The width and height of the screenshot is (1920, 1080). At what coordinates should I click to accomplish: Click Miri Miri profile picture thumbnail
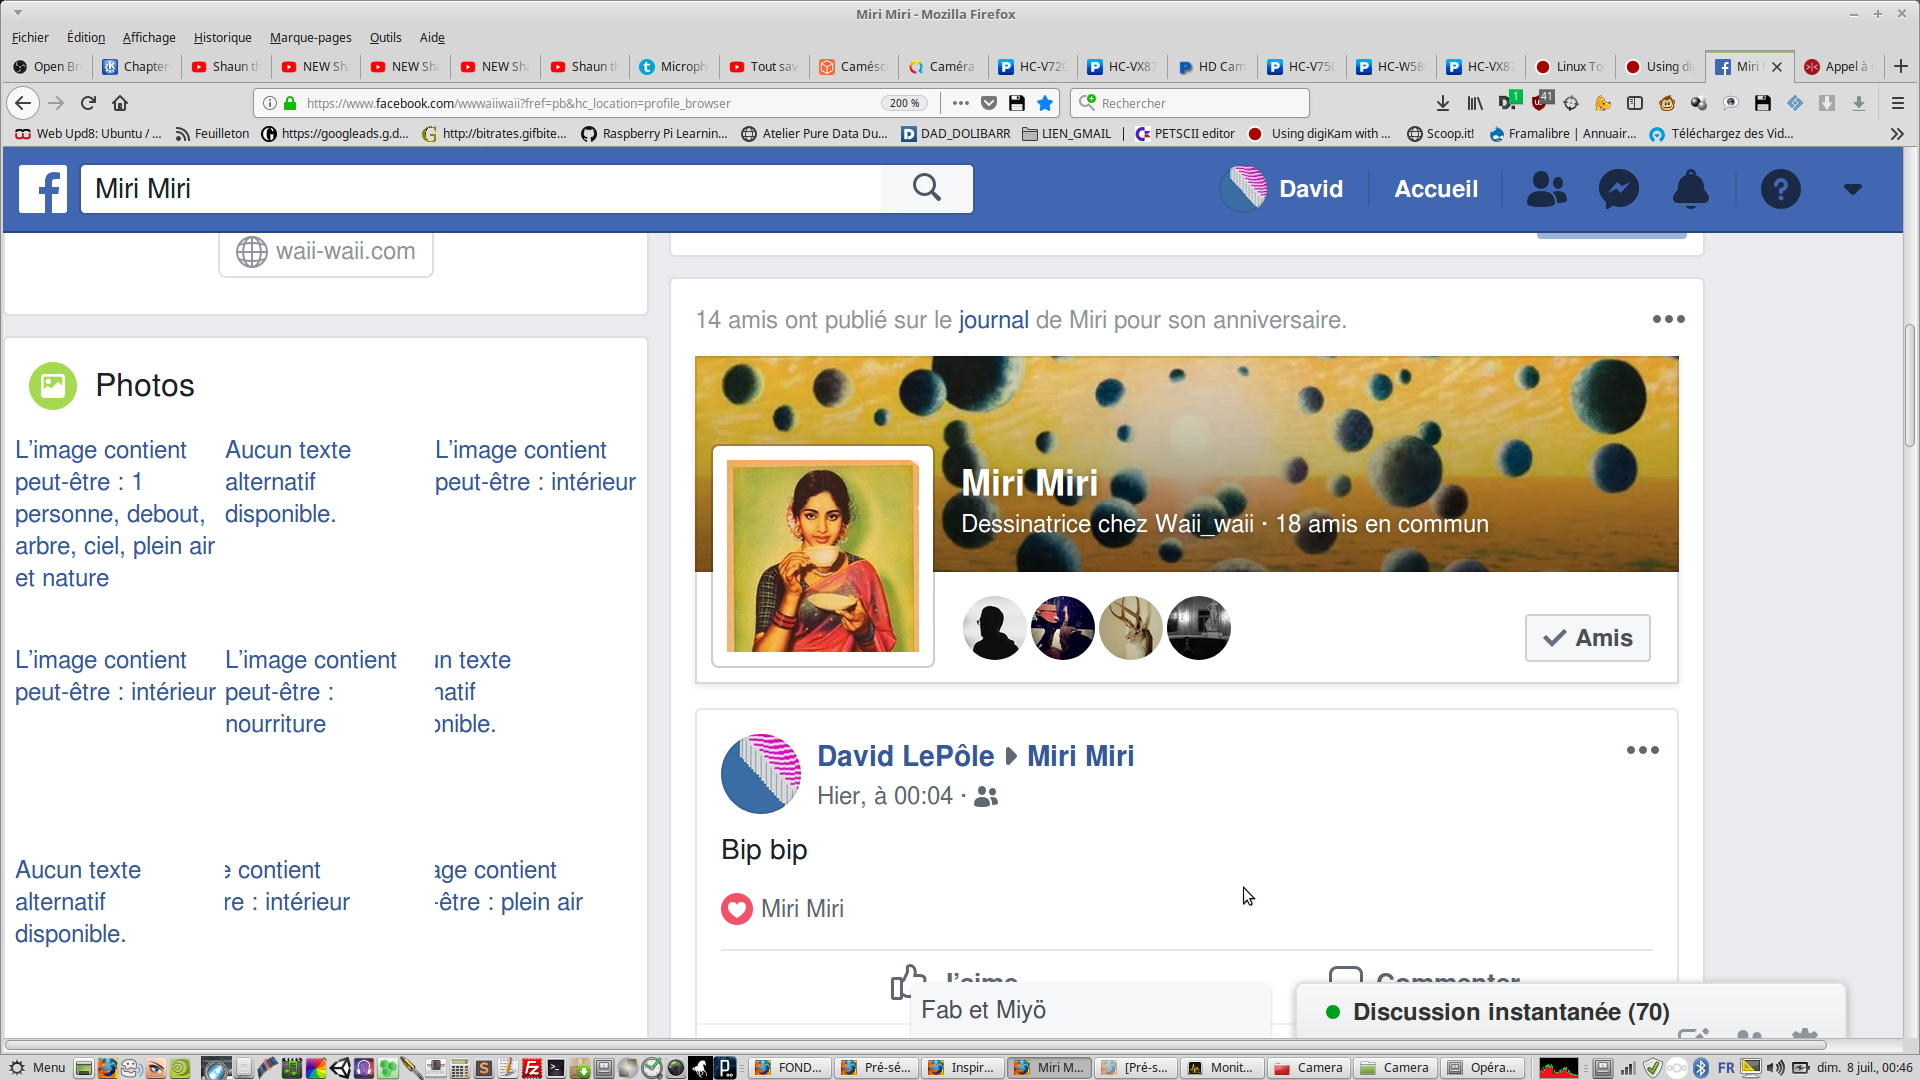(822, 556)
